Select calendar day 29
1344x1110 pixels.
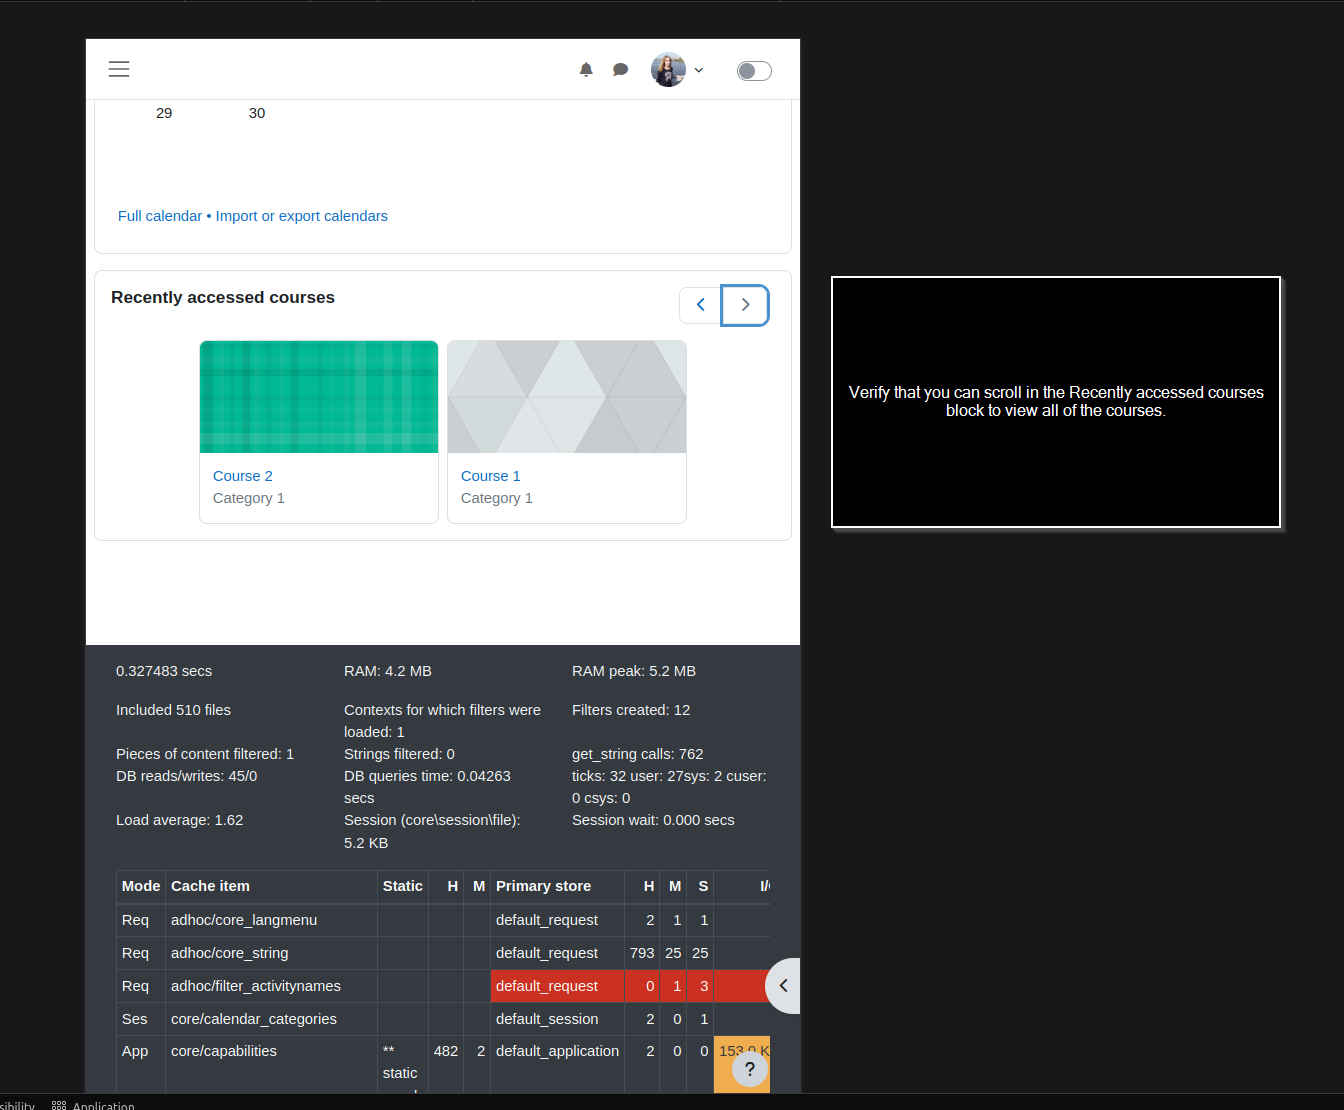(x=164, y=113)
